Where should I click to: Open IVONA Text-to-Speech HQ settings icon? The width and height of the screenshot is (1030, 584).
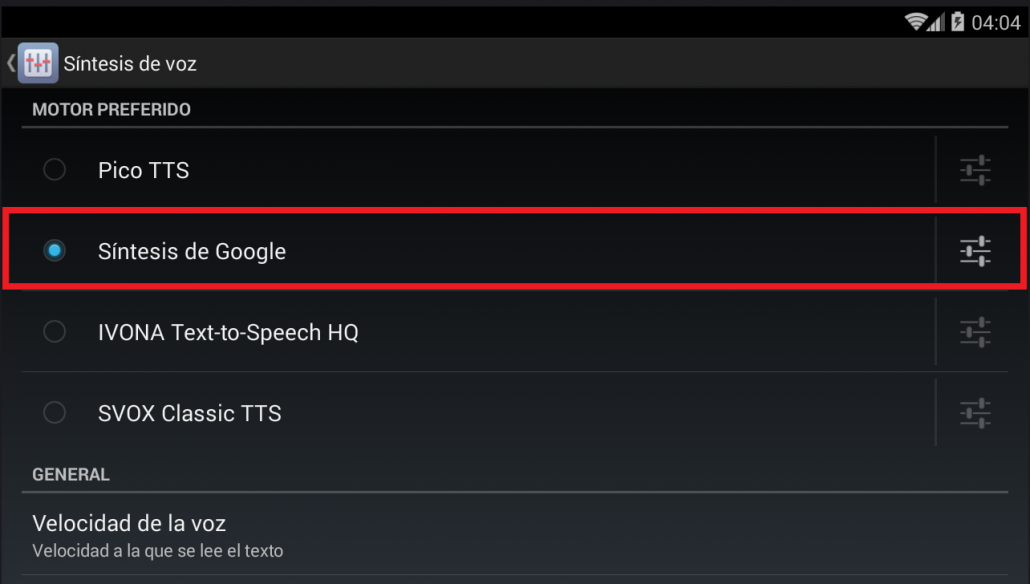coord(975,332)
